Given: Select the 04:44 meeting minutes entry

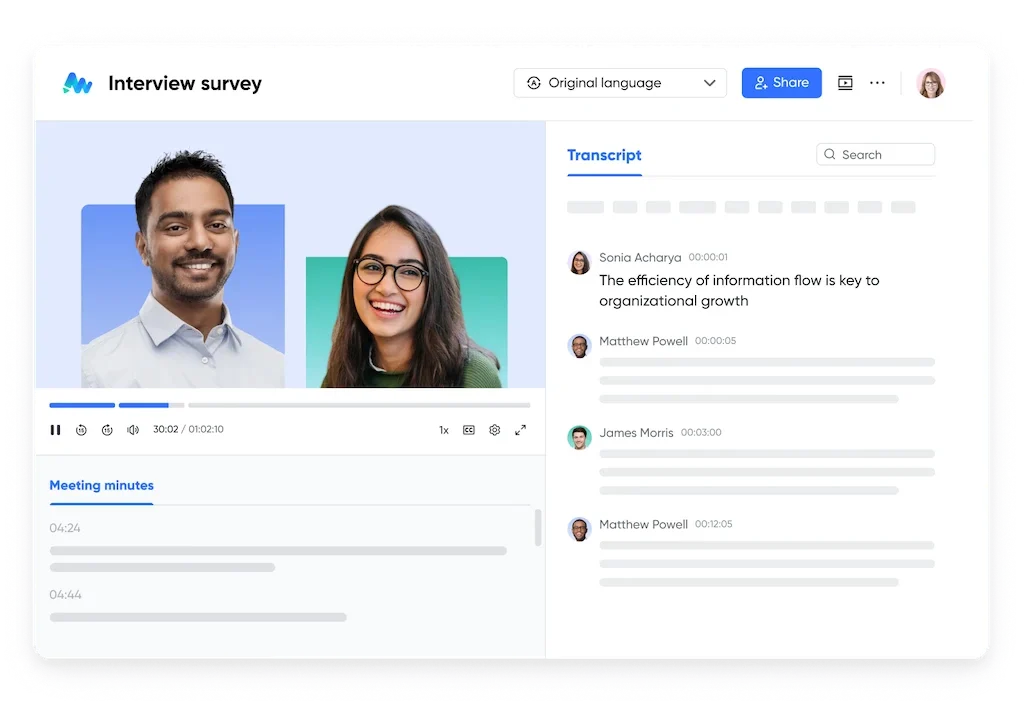Looking at the screenshot, I should (65, 595).
